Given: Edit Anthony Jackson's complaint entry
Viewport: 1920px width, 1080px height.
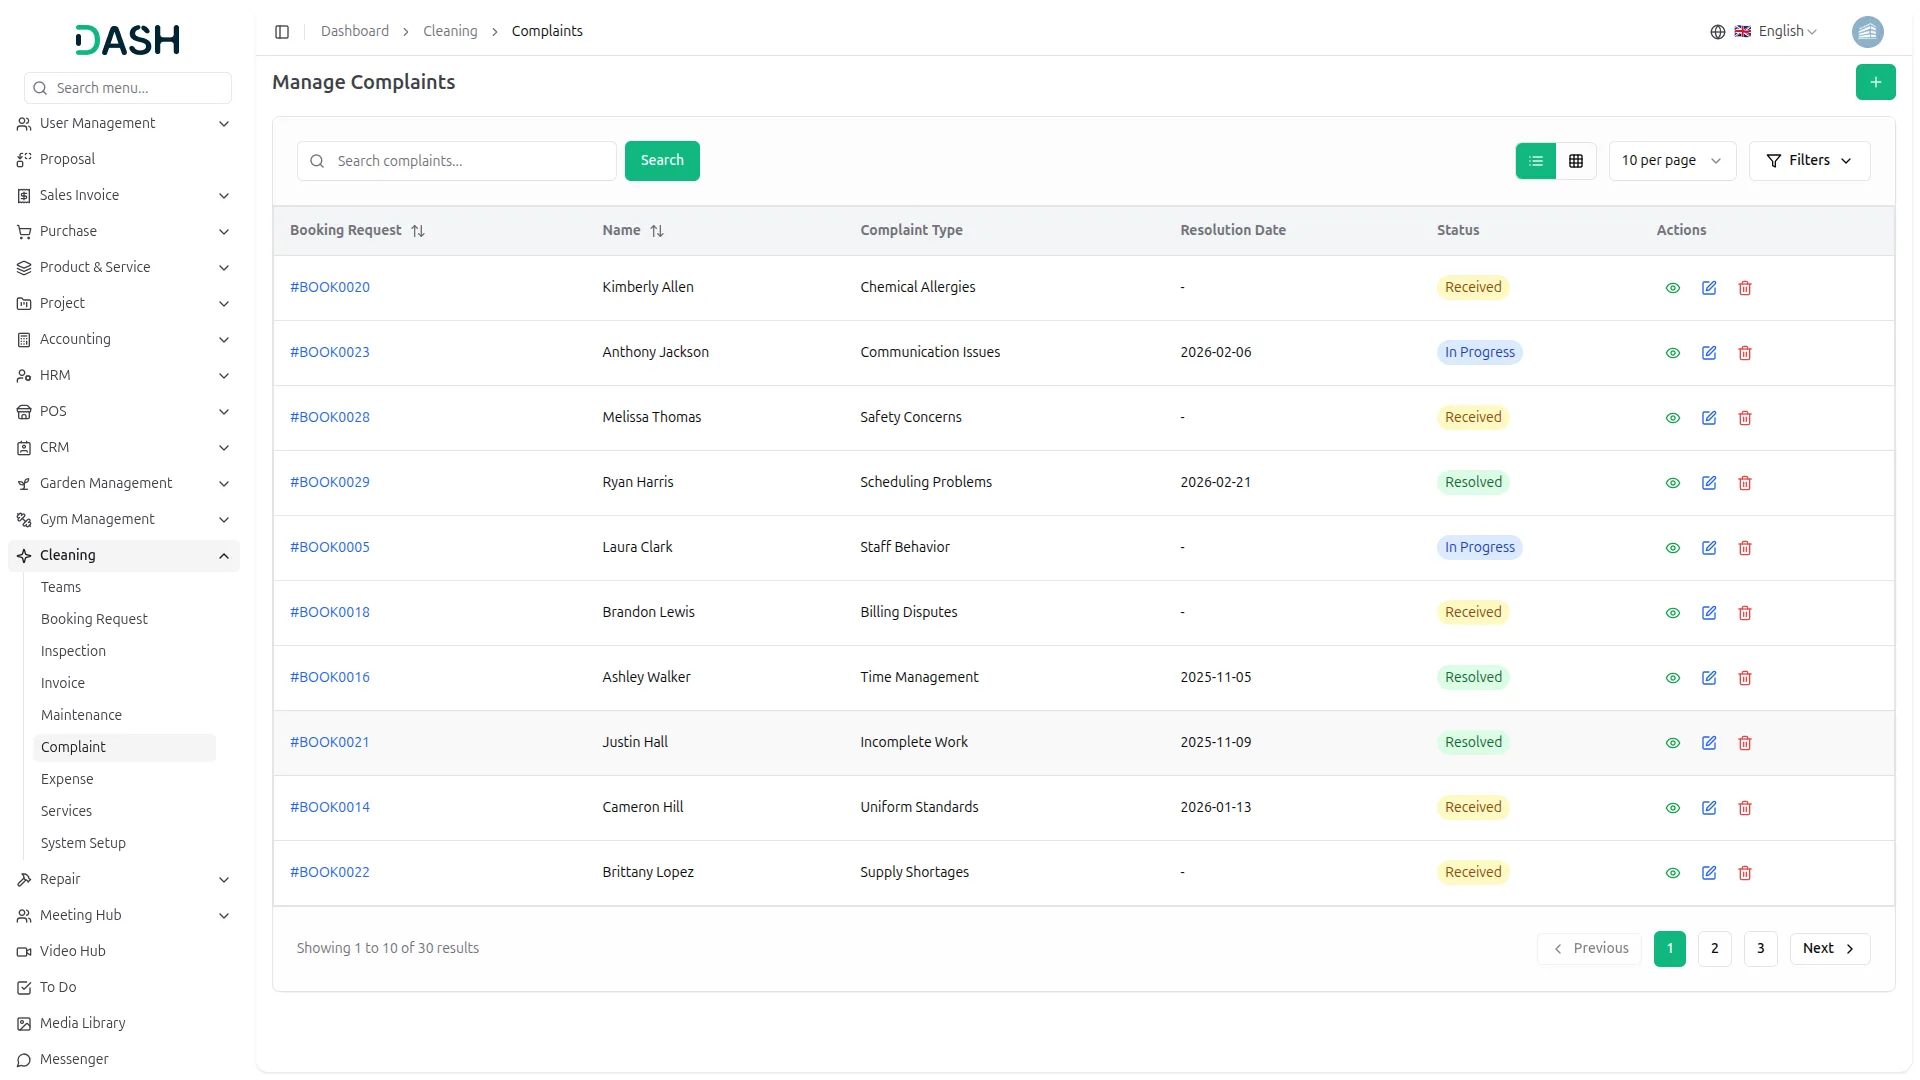Looking at the screenshot, I should (1709, 353).
